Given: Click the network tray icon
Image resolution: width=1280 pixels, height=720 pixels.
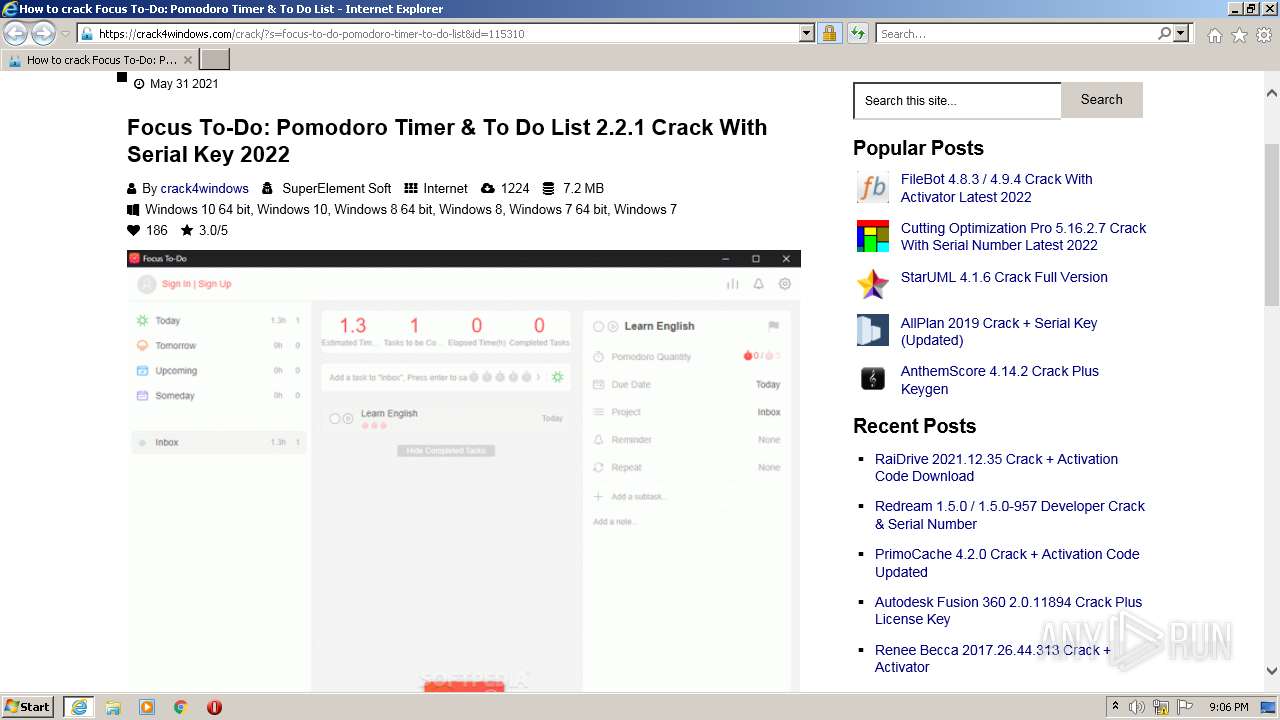Looking at the screenshot, I should pos(1161,707).
